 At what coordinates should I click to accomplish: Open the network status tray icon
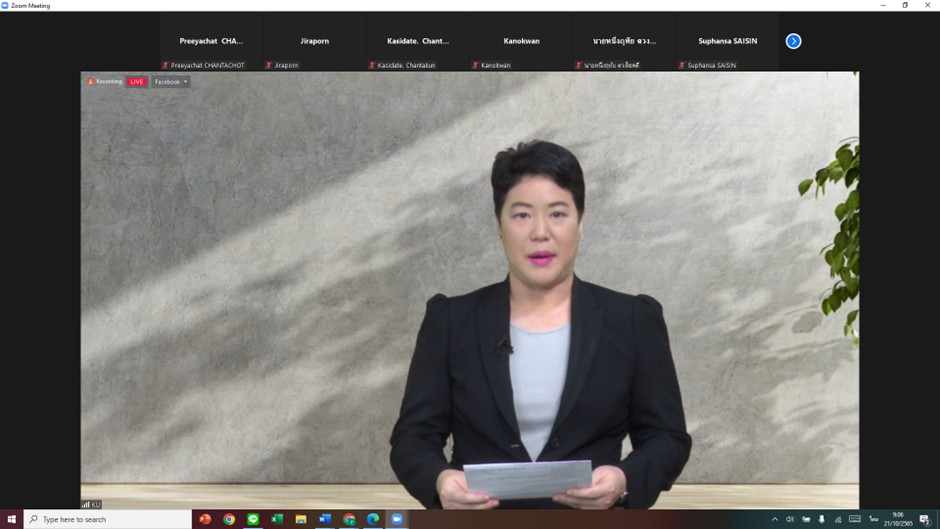[837, 519]
